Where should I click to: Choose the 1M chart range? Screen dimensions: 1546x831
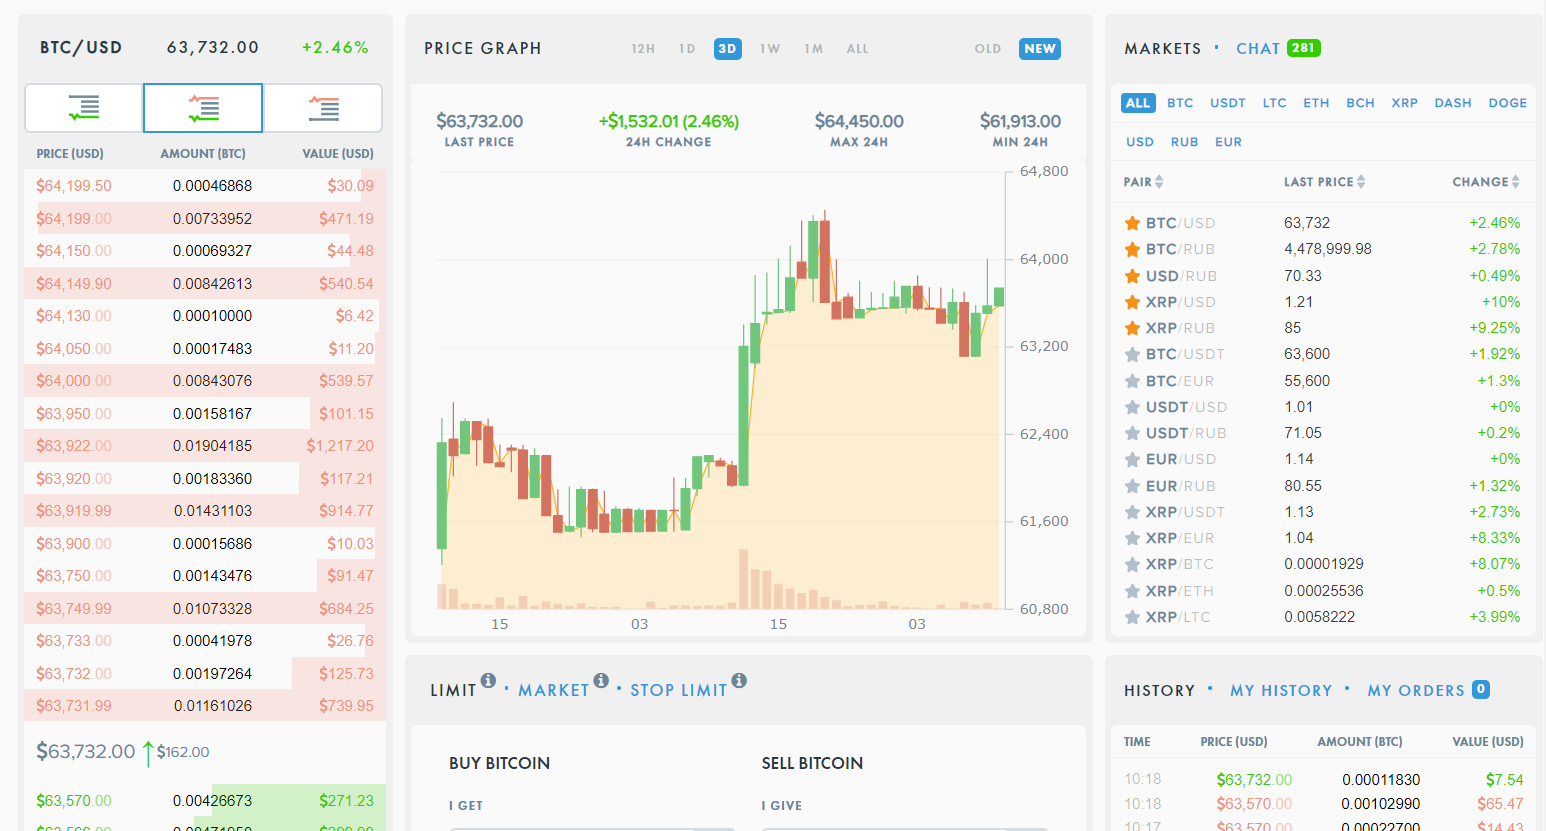pyautogui.click(x=814, y=49)
